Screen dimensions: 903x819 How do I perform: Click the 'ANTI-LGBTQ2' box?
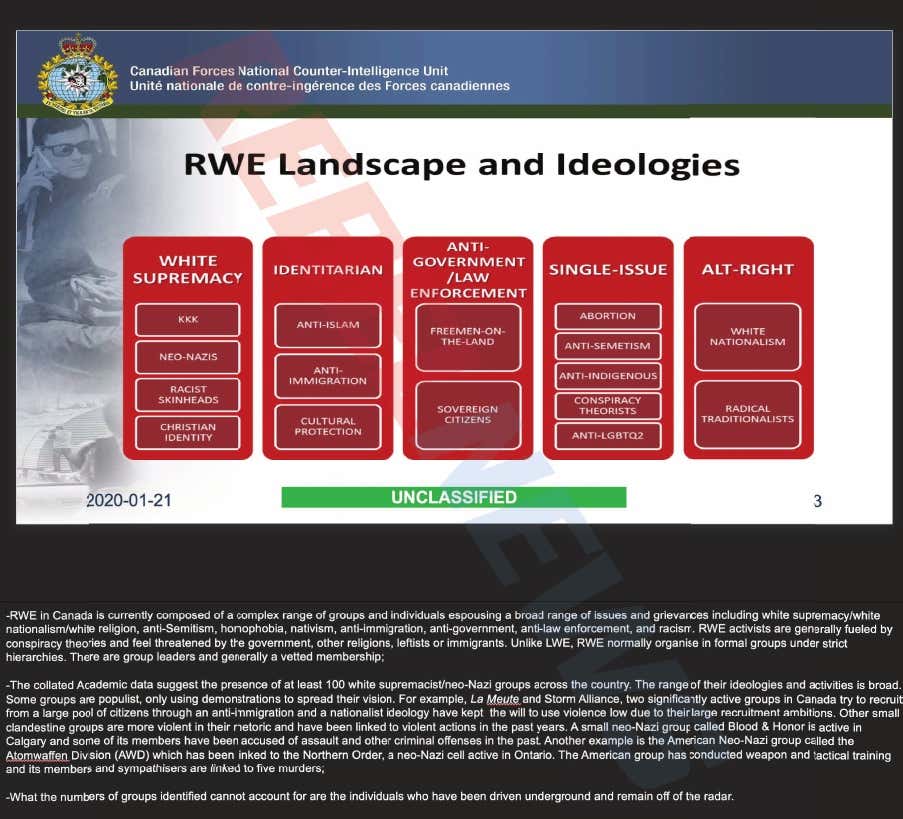point(608,436)
